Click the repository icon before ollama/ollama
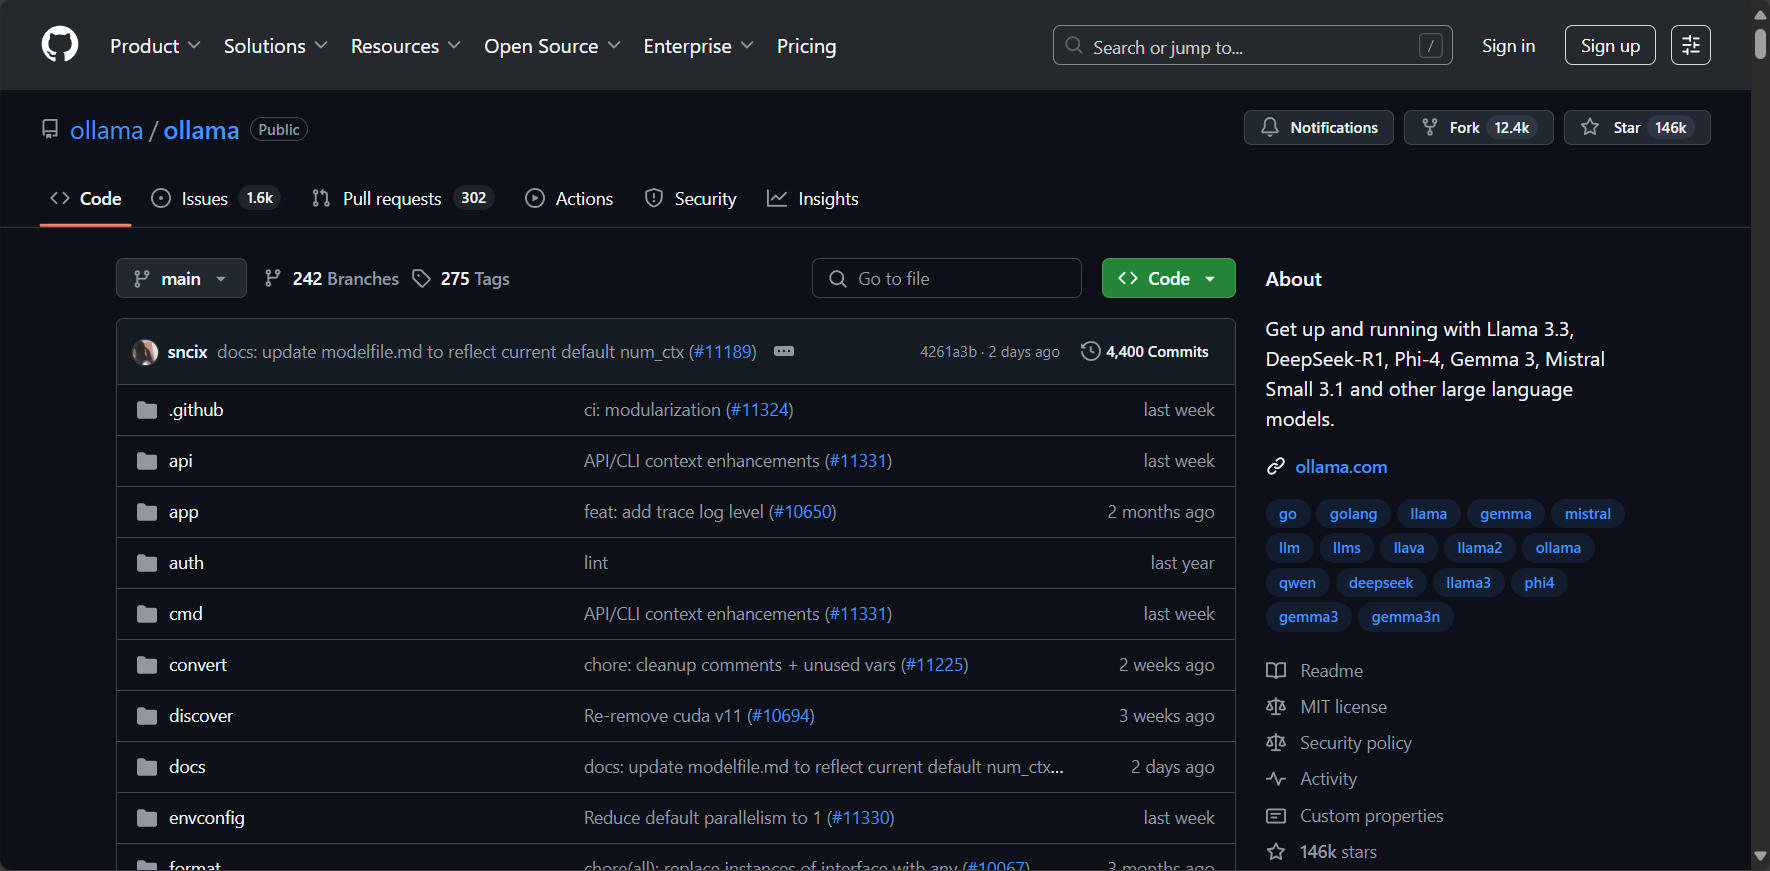The height and width of the screenshot is (871, 1770). point(50,129)
